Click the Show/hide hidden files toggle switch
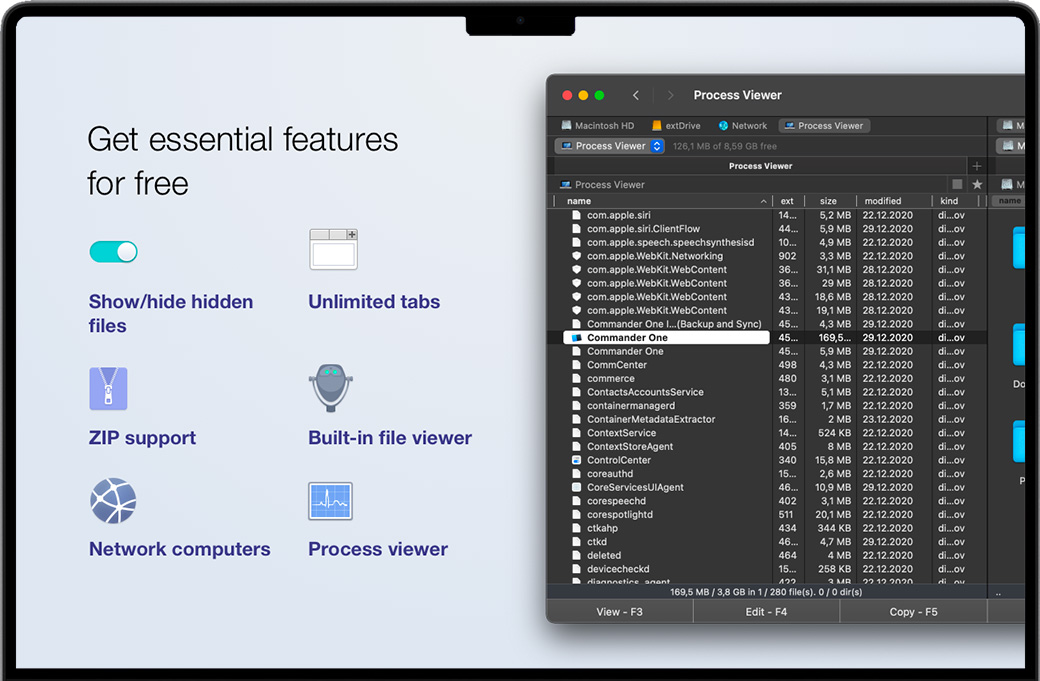Image resolution: width=1040 pixels, height=681 pixels. (x=113, y=251)
